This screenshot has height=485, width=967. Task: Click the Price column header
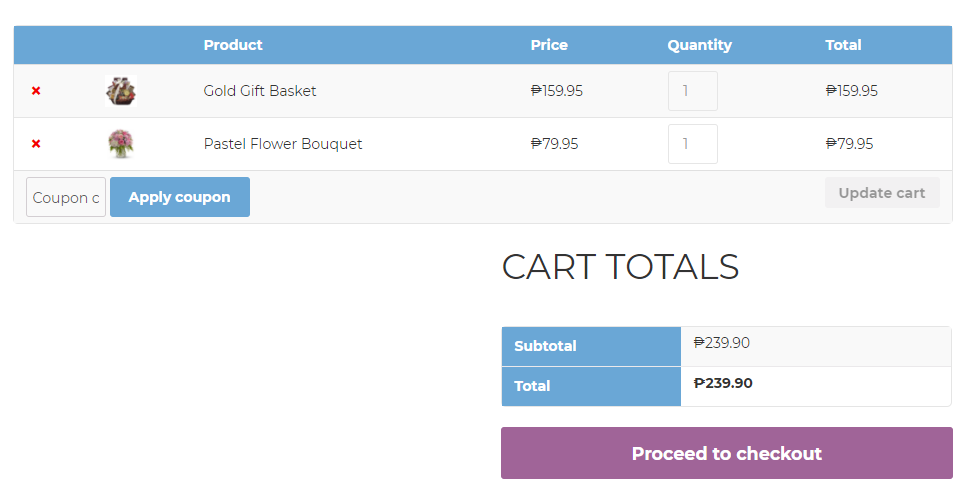[549, 45]
